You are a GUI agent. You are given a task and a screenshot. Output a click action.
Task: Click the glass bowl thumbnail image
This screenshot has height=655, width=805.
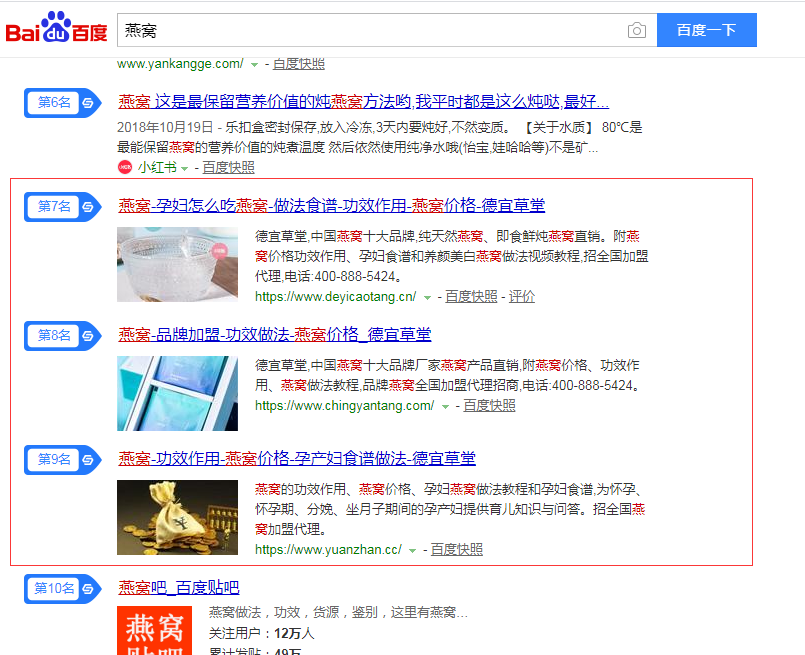pyautogui.click(x=178, y=264)
